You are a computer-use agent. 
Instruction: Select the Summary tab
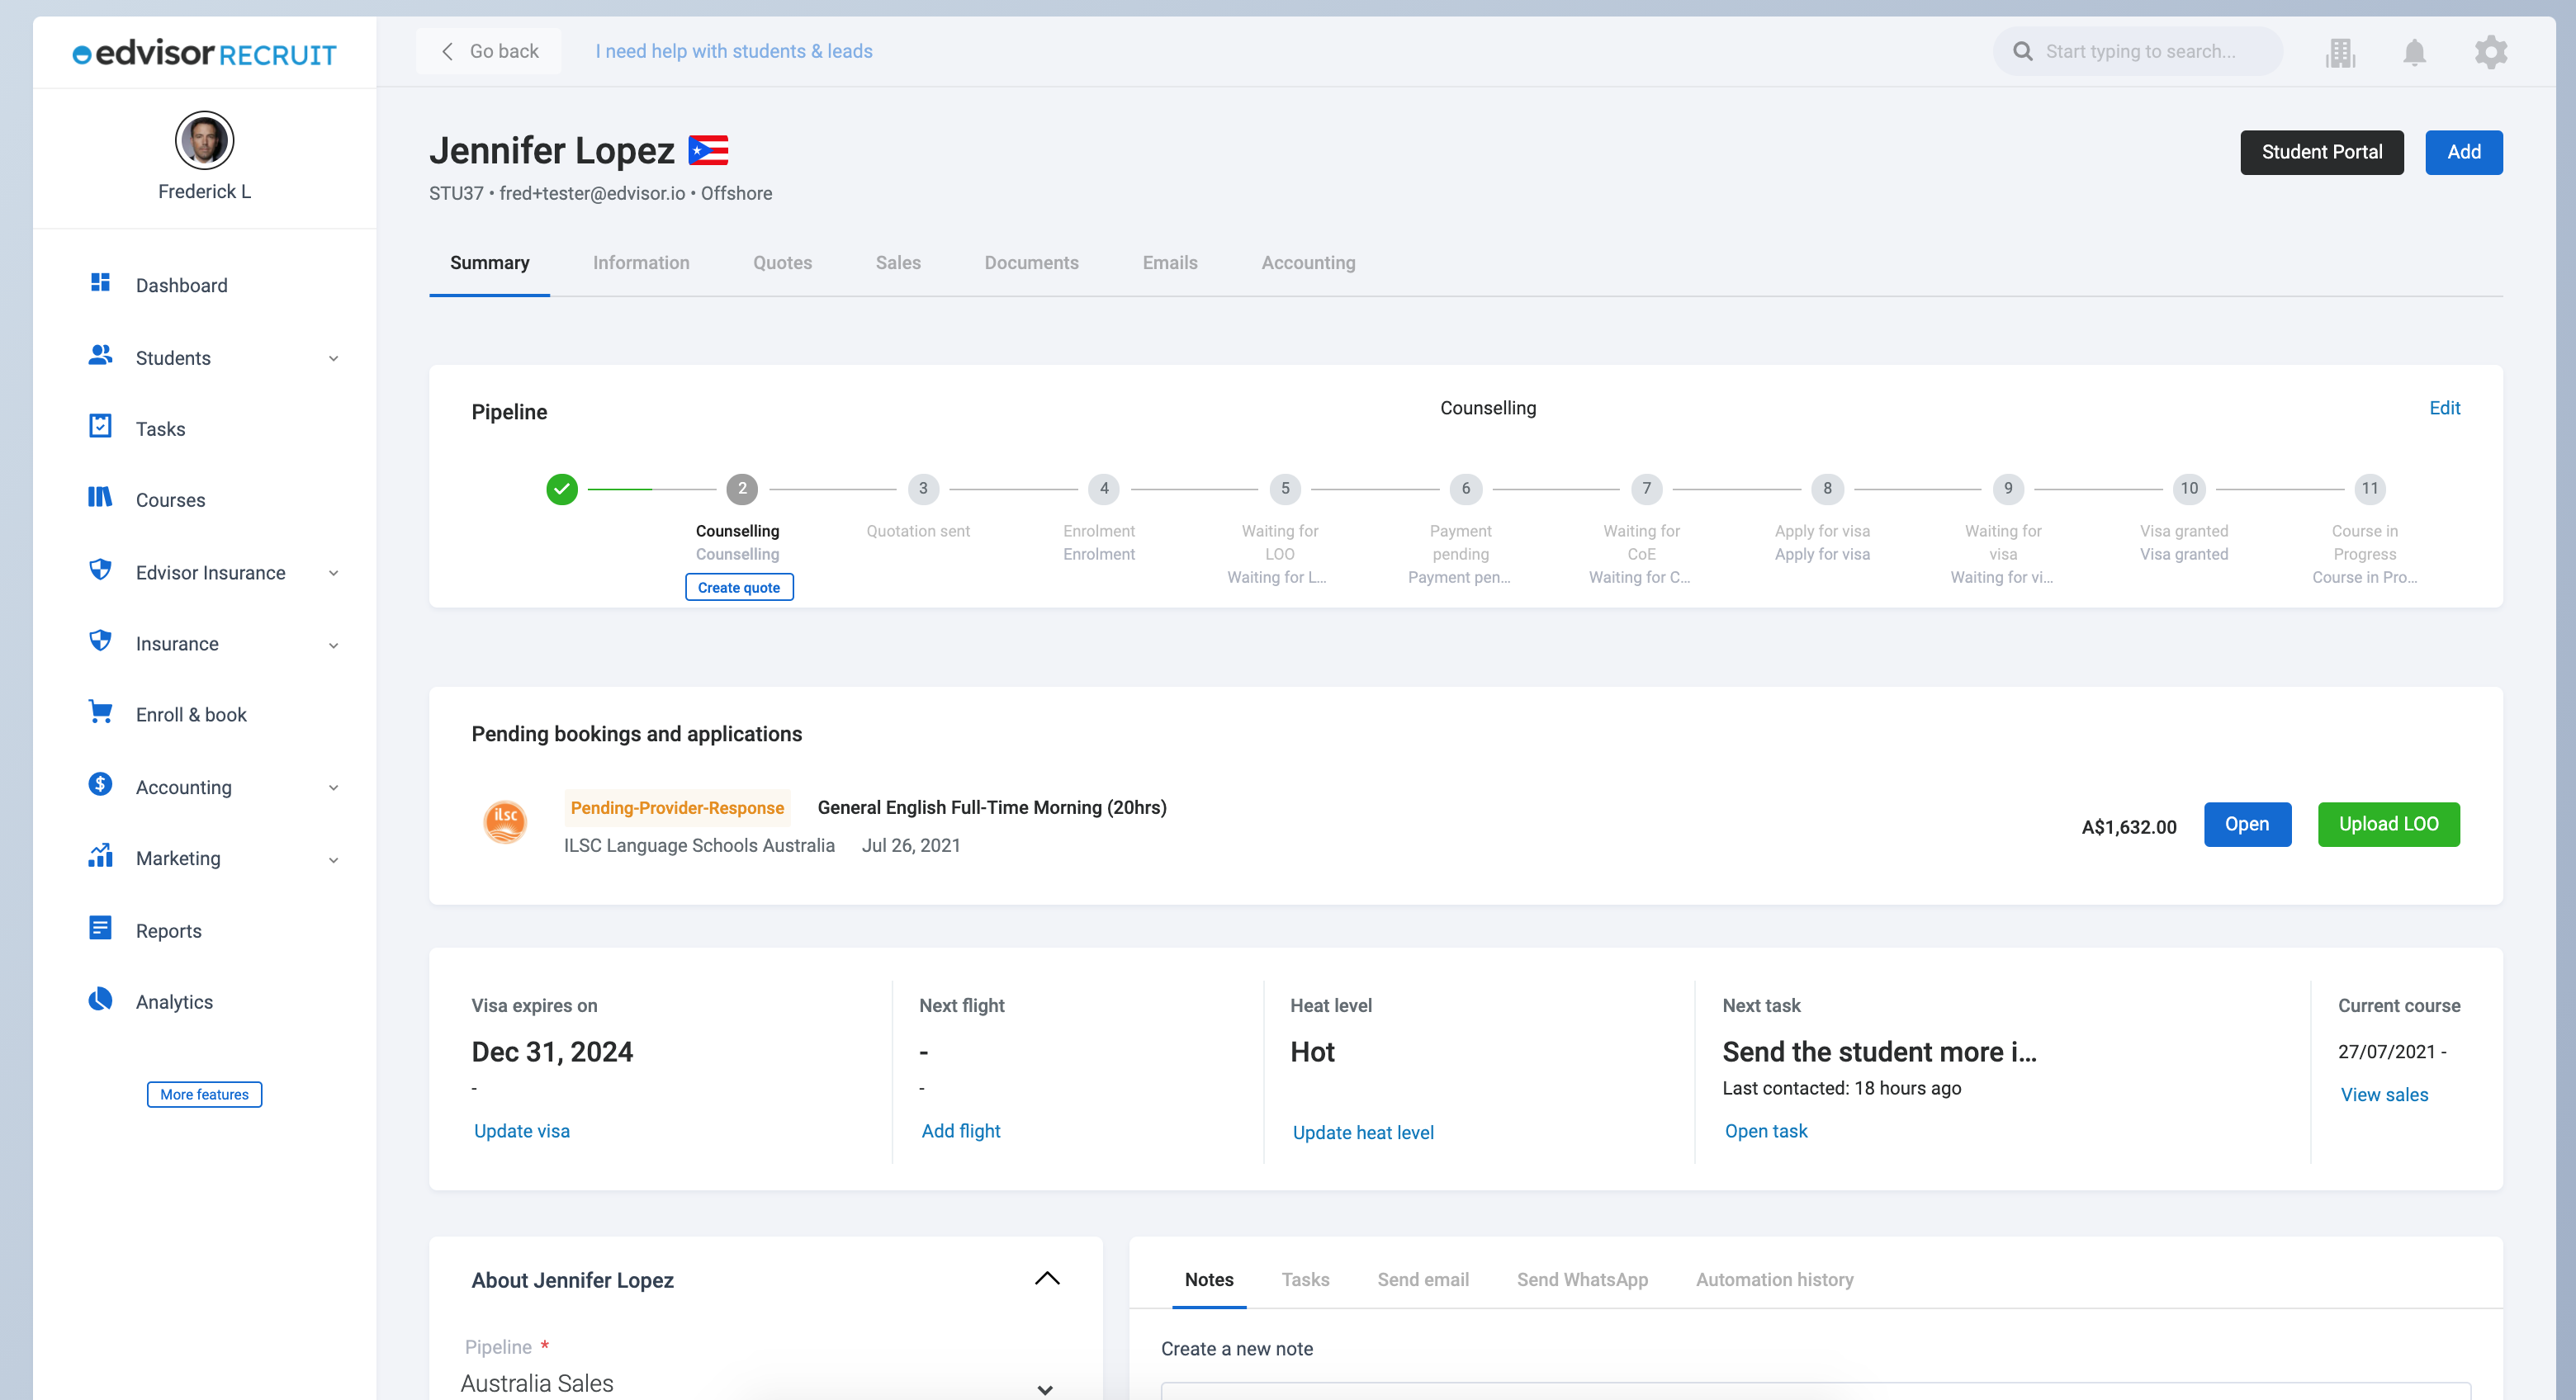click(489, 262)
